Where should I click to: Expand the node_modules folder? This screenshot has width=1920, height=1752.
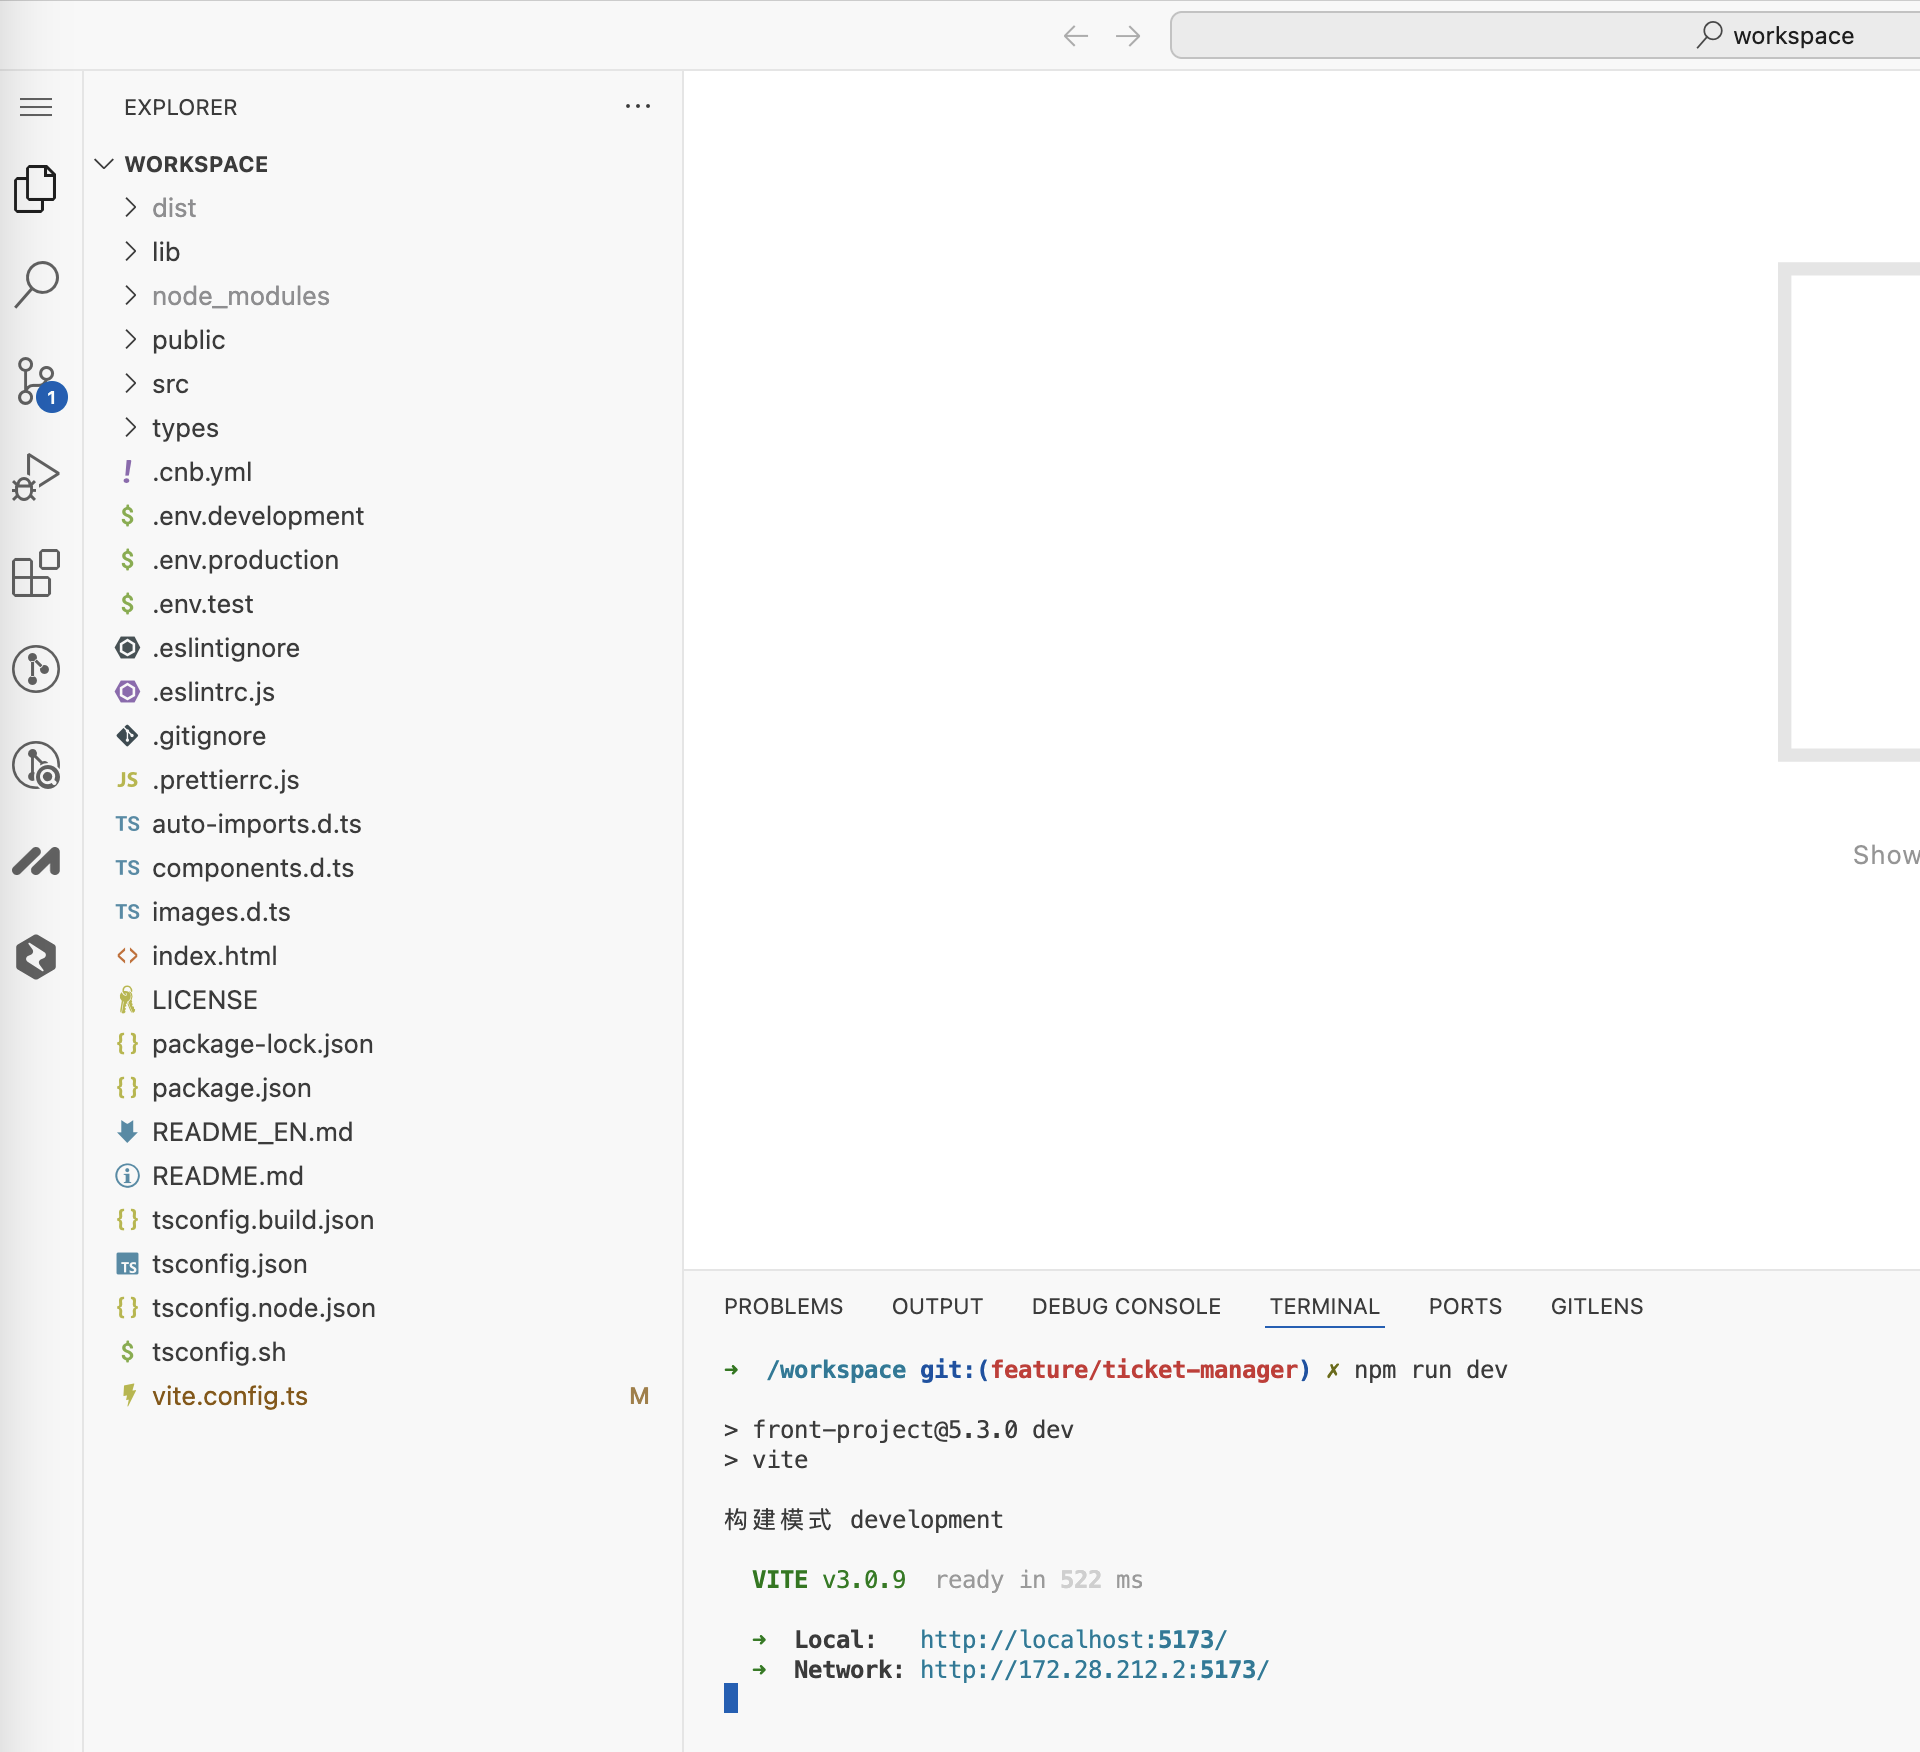[x=240, y=296]
